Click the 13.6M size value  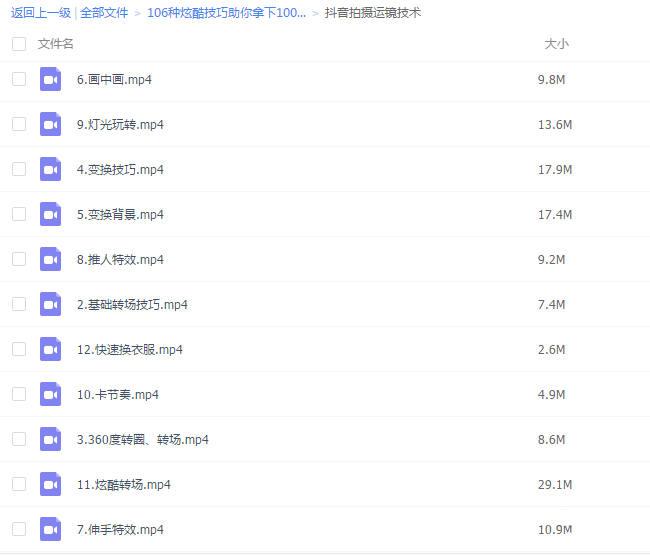pos(555,124)
